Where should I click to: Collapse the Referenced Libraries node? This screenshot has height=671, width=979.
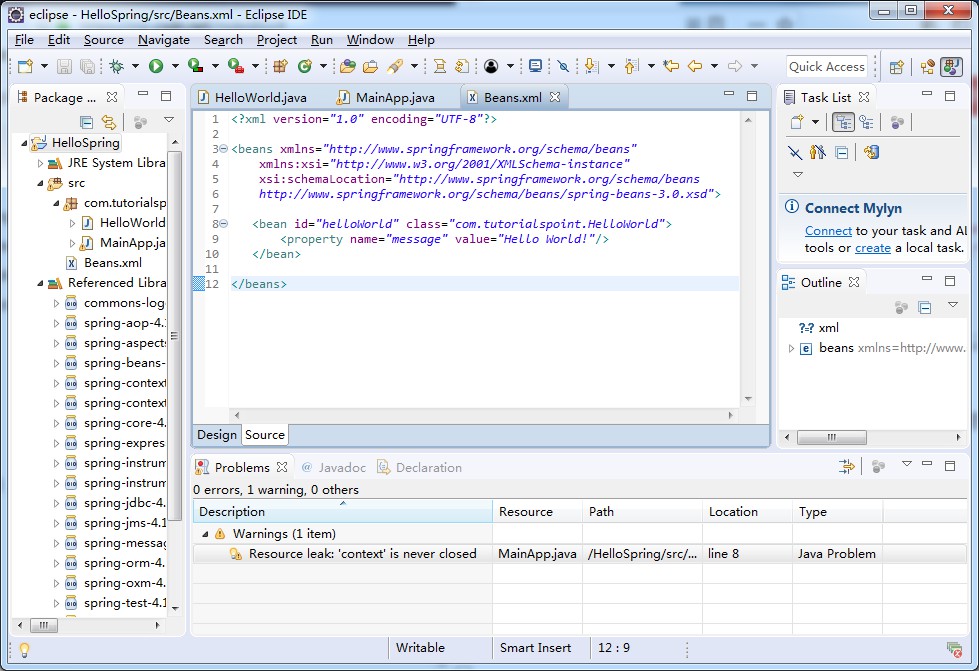tap(40, 283)
